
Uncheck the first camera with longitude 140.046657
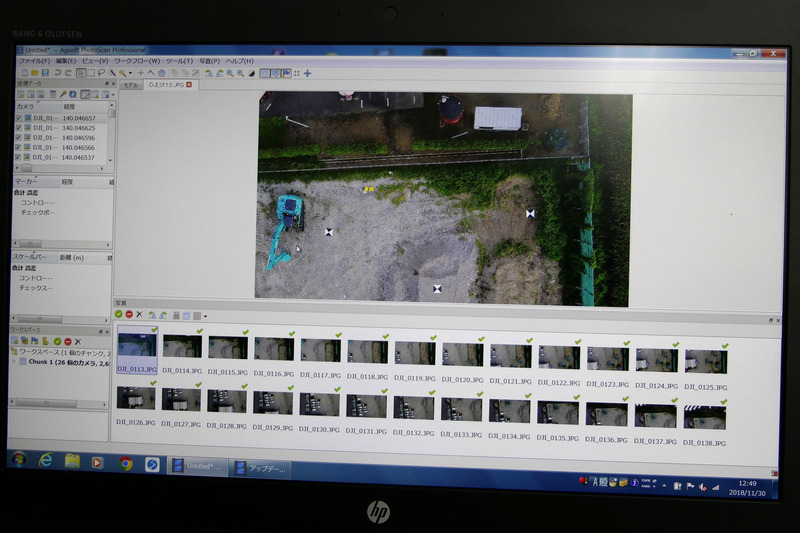tap(19, 118)
